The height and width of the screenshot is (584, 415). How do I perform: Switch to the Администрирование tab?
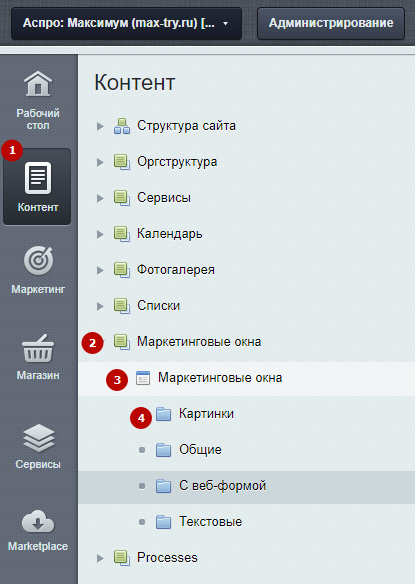point(331,23)
